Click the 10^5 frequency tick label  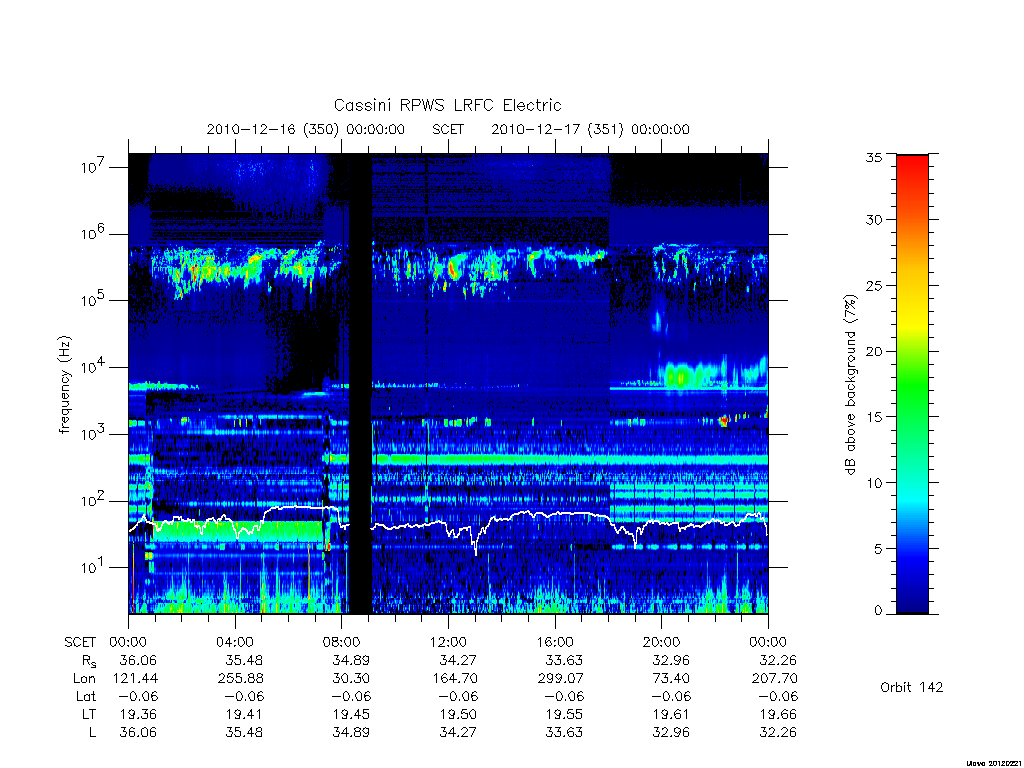[94, 300]
